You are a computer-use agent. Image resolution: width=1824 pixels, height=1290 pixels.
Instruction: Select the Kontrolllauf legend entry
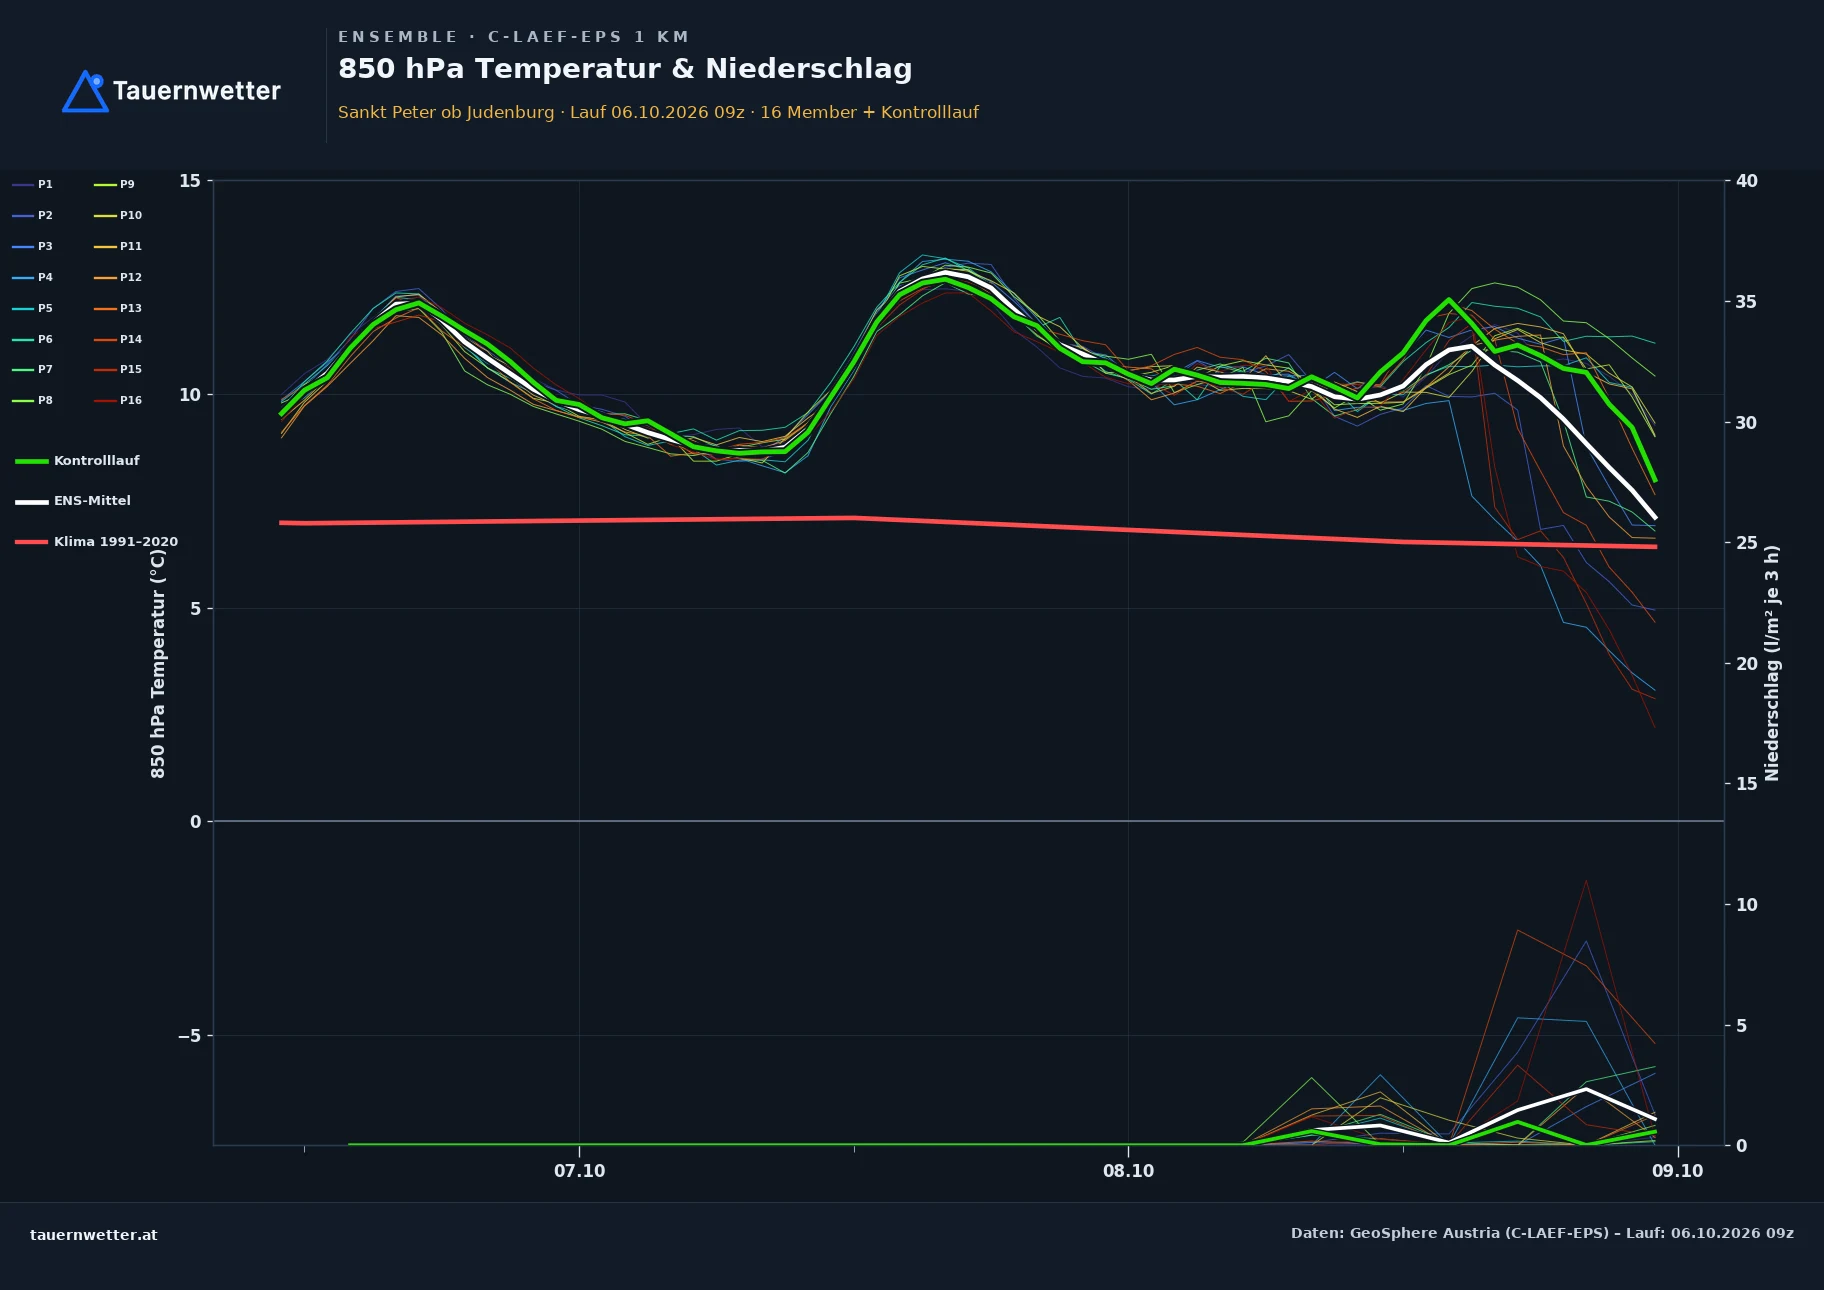coord(77,461)
